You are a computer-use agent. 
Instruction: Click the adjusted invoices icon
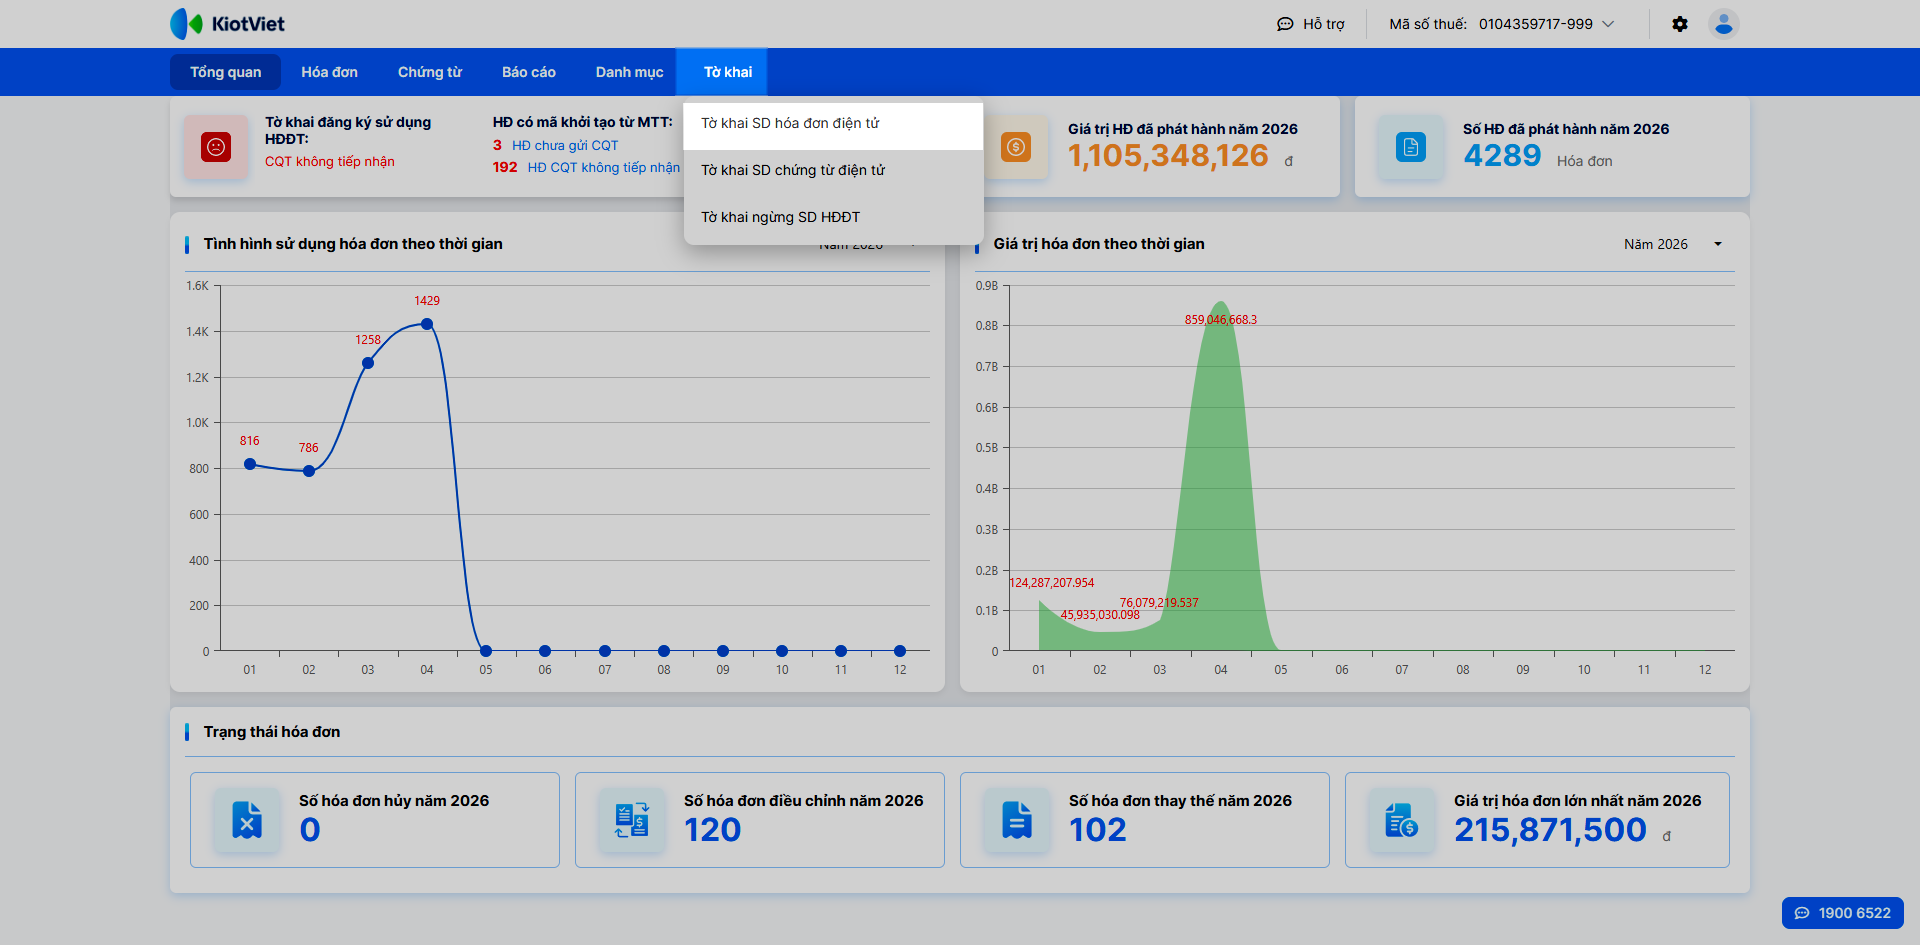click(632, 820)
